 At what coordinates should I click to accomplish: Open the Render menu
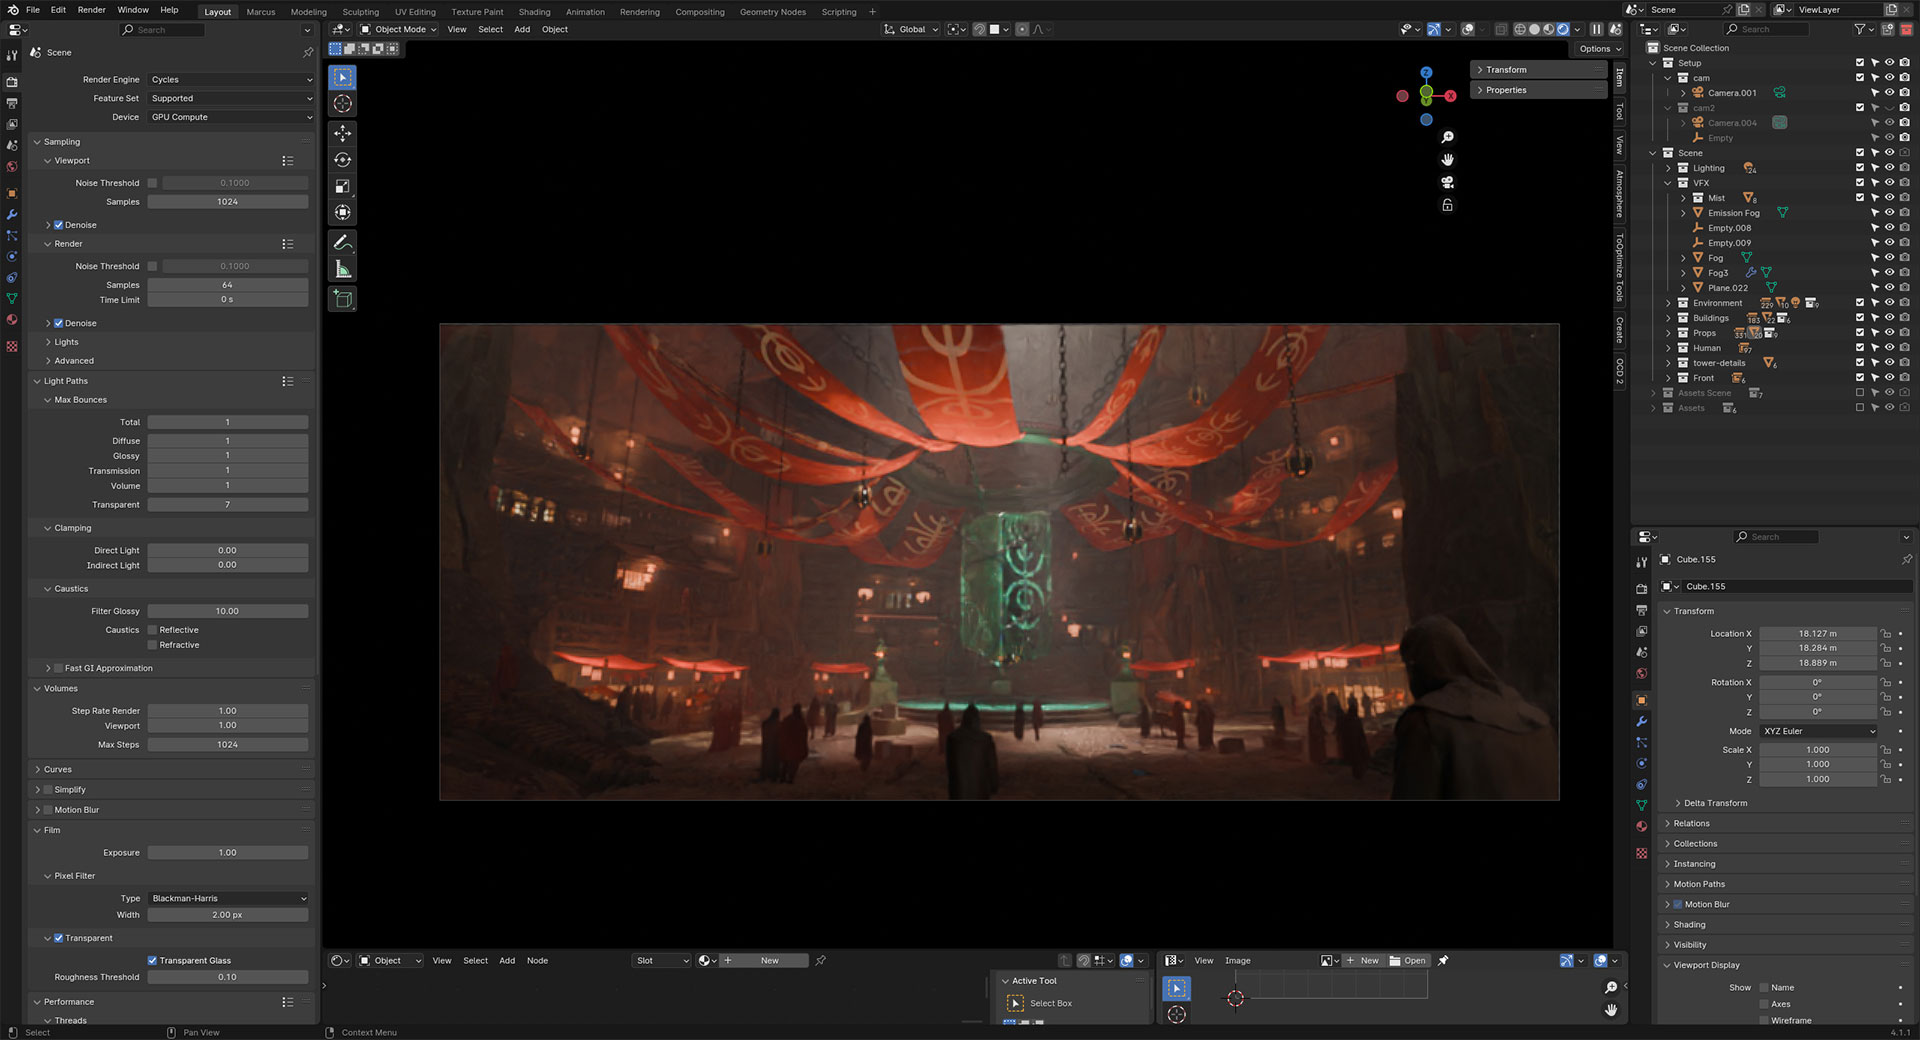click(91, 10)
